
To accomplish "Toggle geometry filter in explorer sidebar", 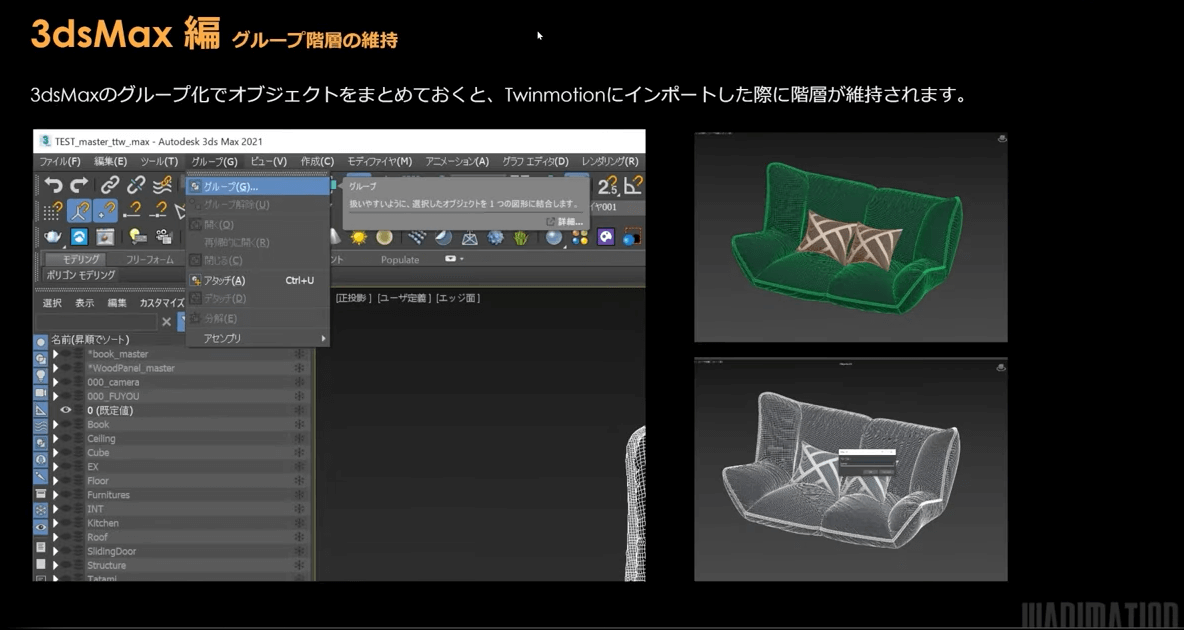I will coord(41,342).
